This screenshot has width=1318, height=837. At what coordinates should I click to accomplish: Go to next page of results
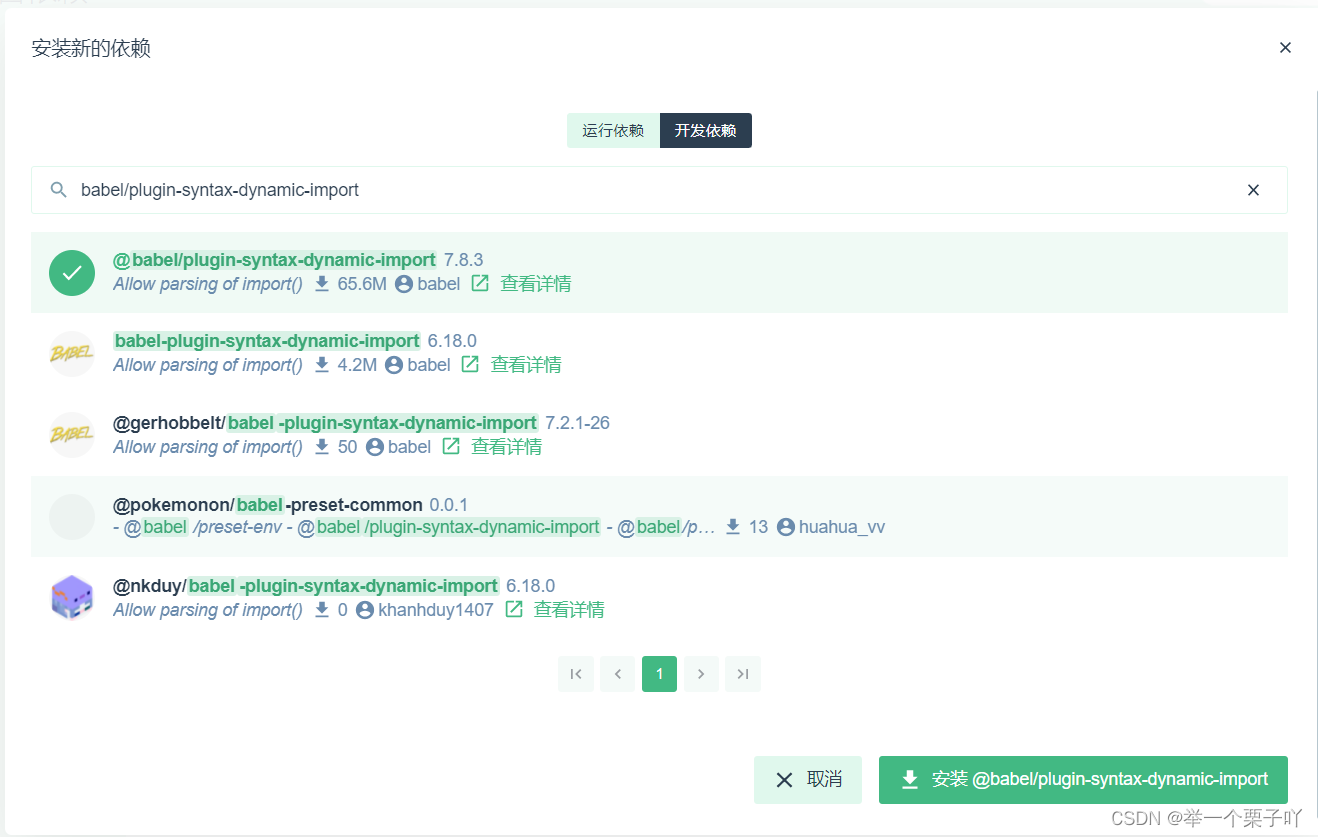tap(701, 674)
